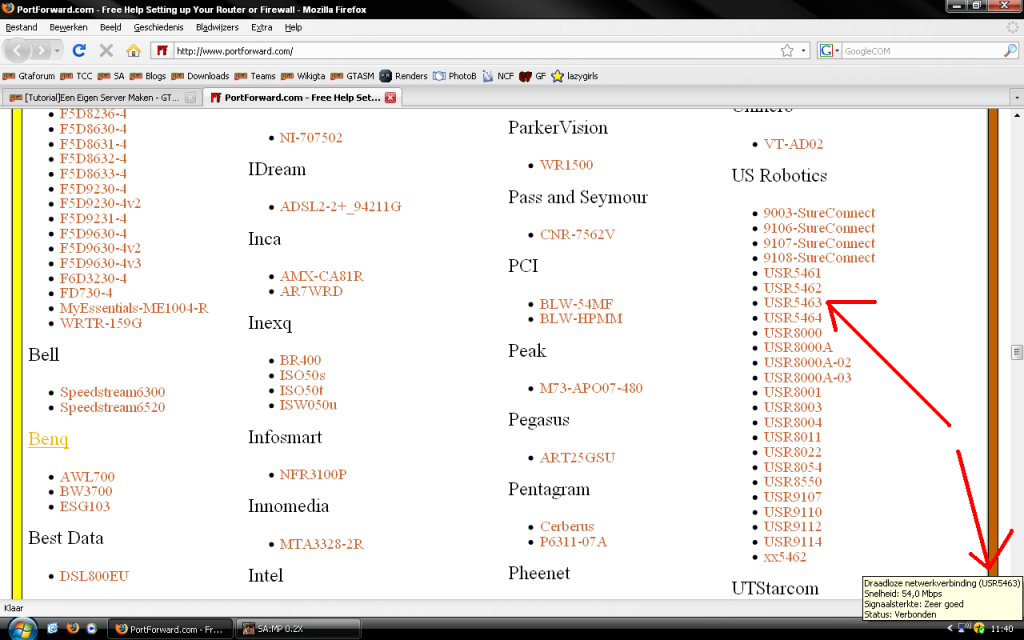Open the Help menu
Screen dimensions: 1024x640
[x=293, y=27]
